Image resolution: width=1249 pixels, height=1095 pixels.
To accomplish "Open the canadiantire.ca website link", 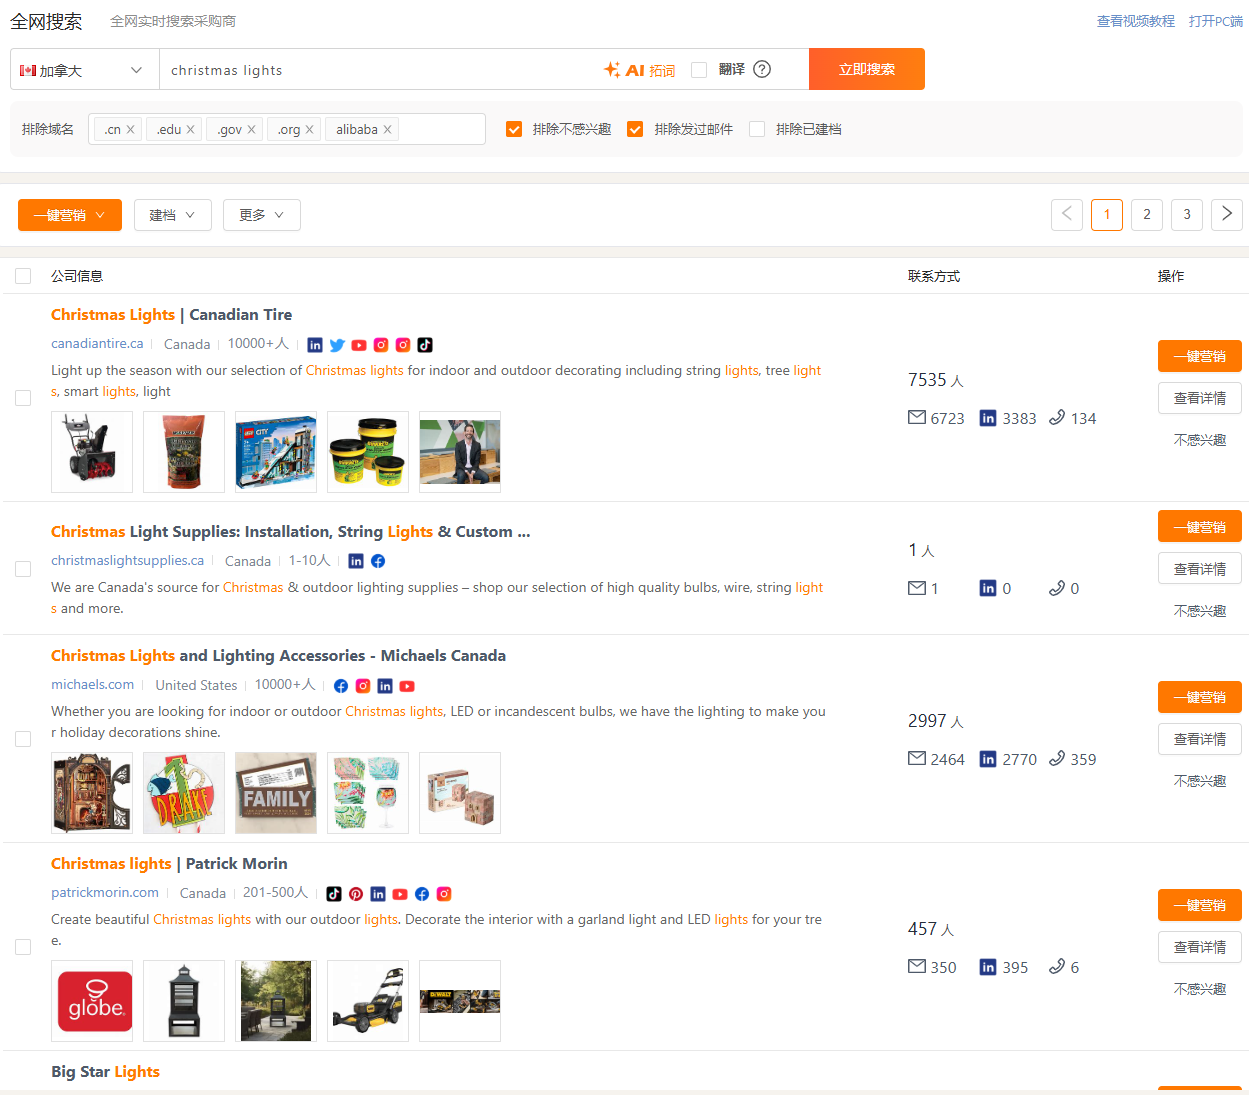I will [x=97, y=343].
